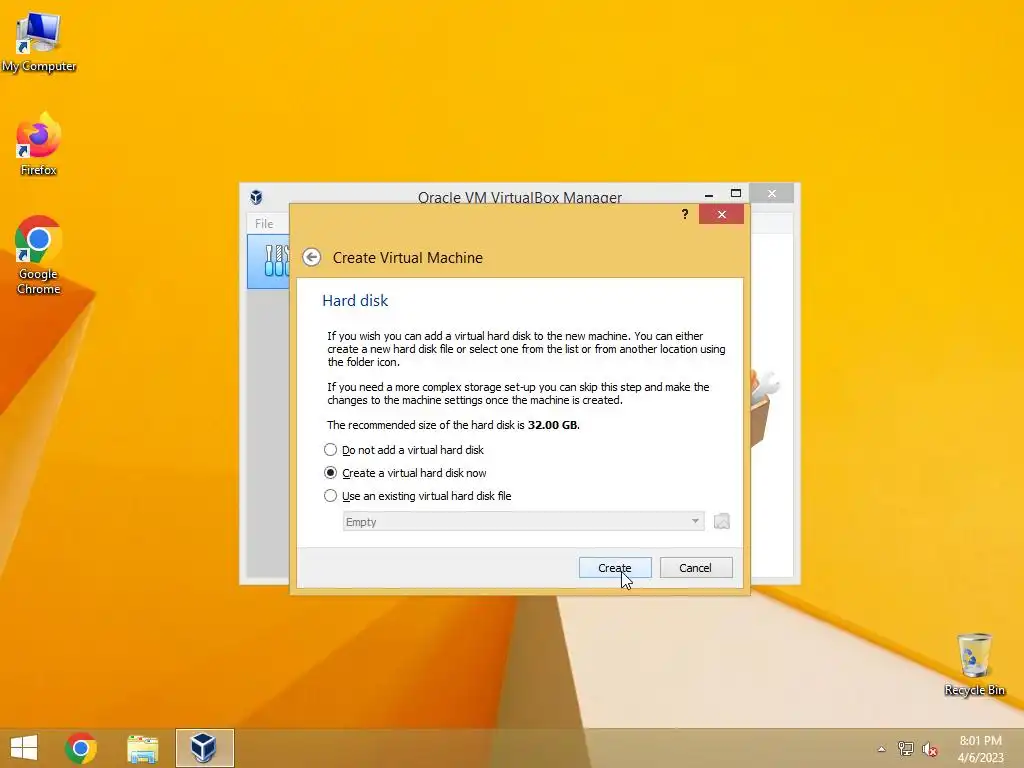This screenshot has width=1024, height=768.
Task: Show hidden tray icons arrow
Action: pyautogui.click(x=882, y=749)
